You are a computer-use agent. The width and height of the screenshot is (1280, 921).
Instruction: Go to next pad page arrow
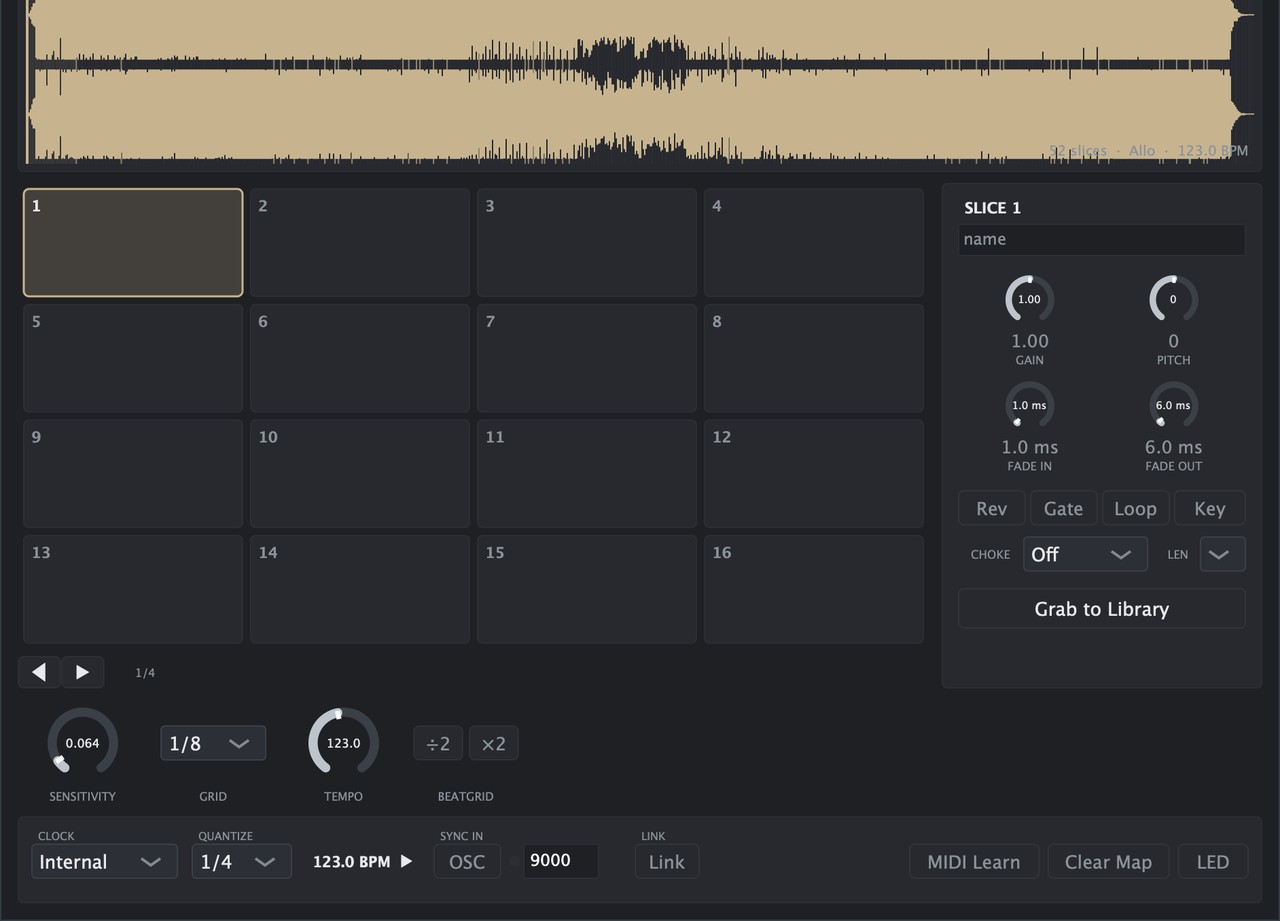point(83,672)
